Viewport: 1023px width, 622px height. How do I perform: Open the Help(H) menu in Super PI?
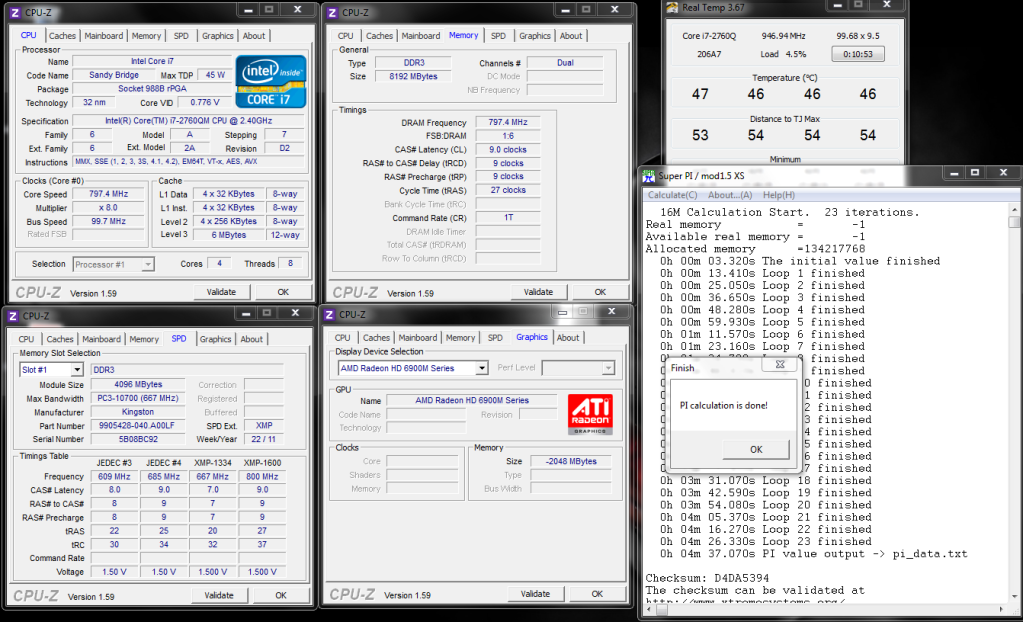pyautogui.click(x=779, y=195)
